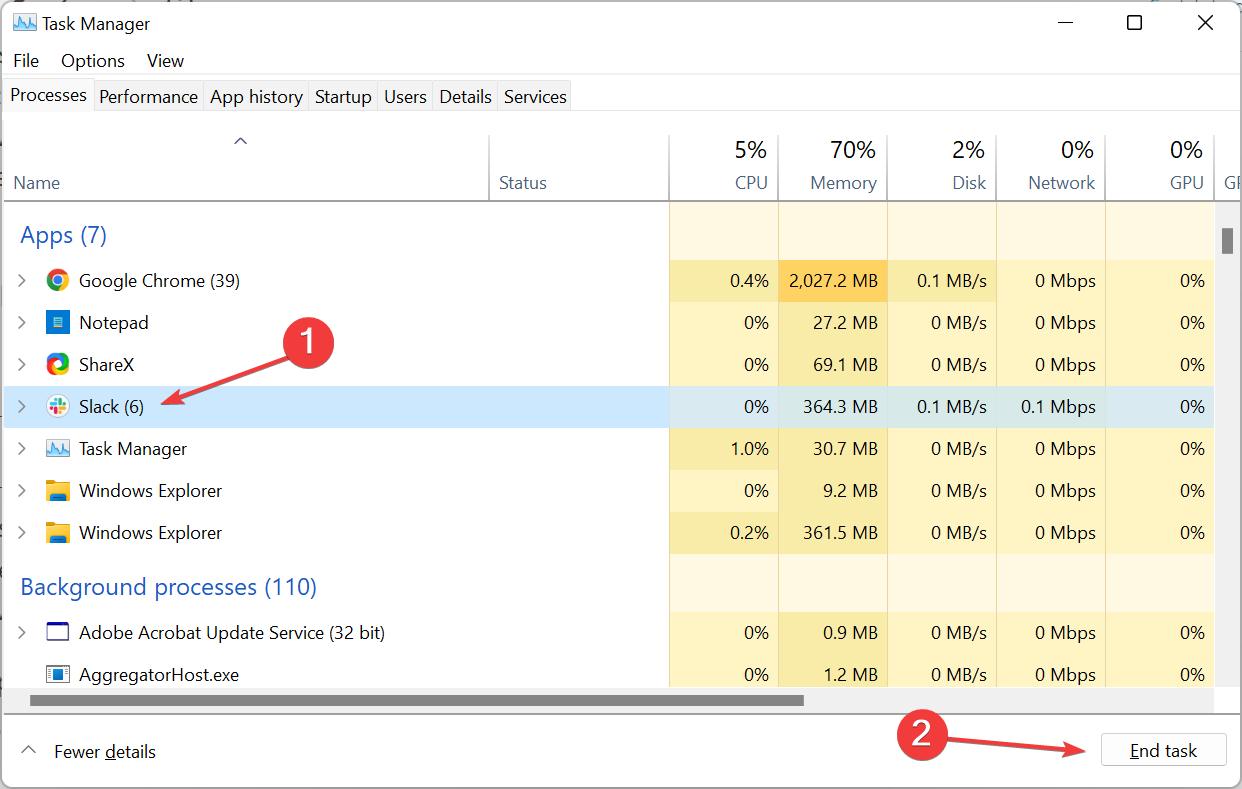Image resolution: width=1242 pixels, height=789 pixels.
Task: Sort by Disk column header
Action: [x=941, y=168]
